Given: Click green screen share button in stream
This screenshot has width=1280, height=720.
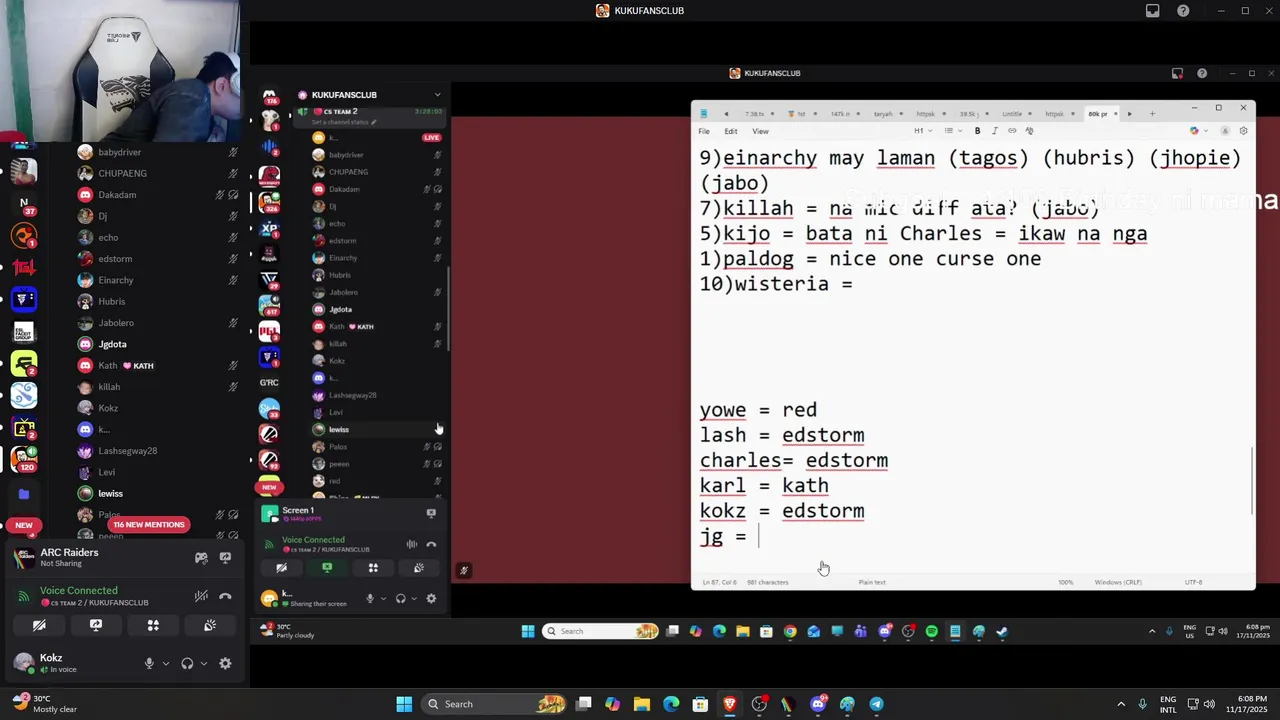Looking at the screenshot, I should 327,568.
